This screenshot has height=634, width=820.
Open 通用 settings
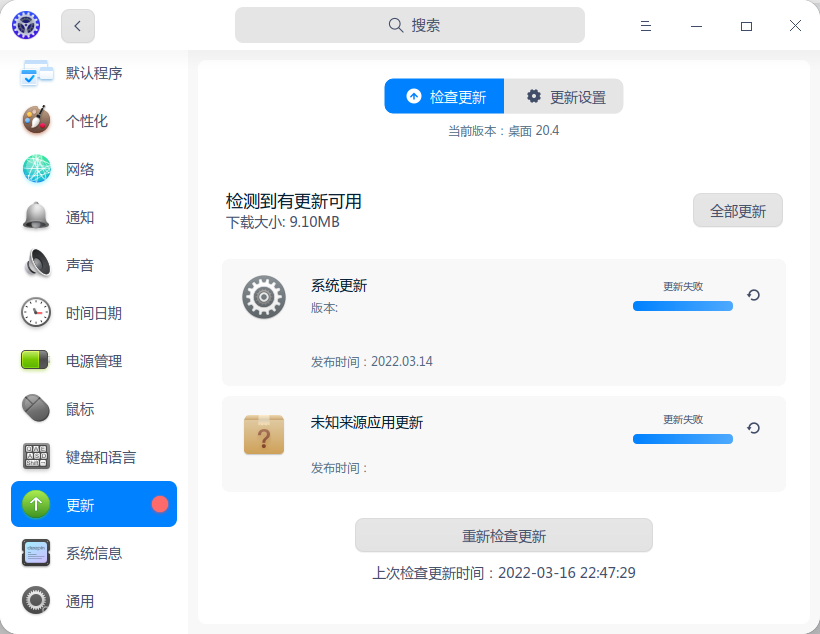94,601
